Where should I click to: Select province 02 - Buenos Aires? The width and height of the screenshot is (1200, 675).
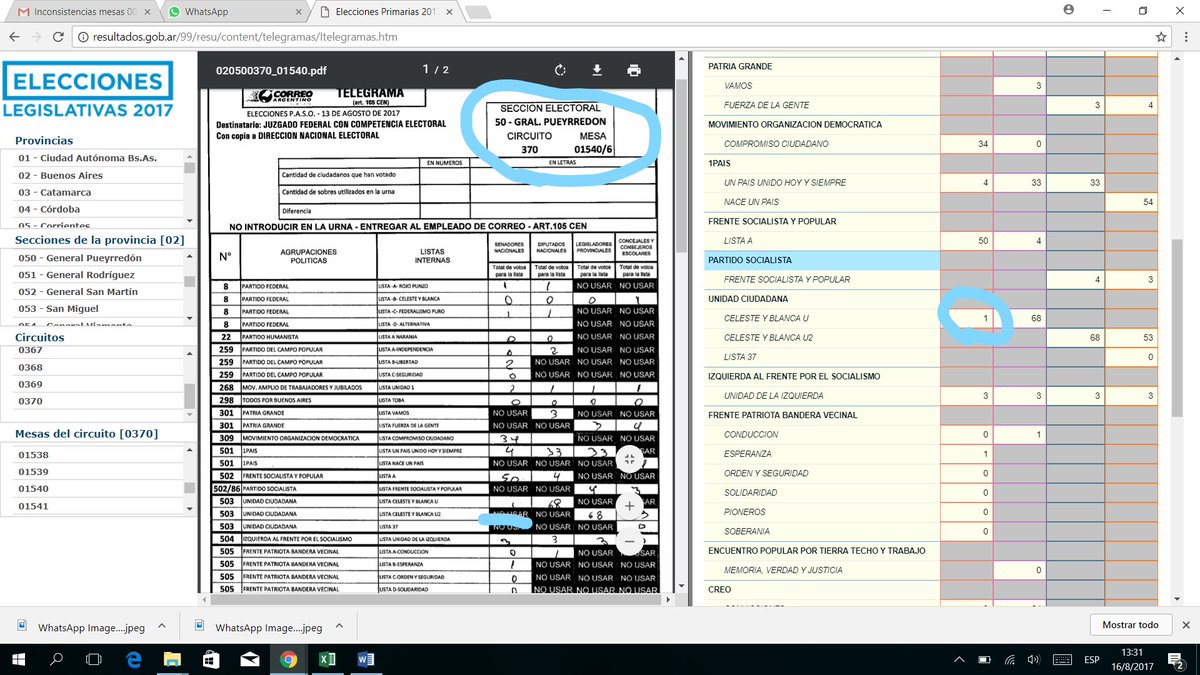[92, 176]
